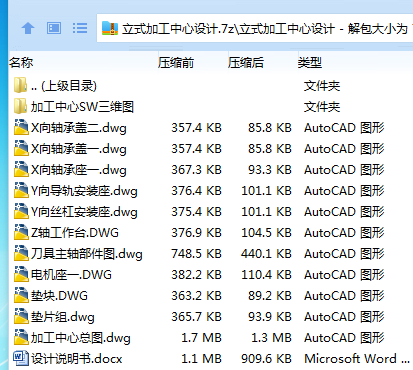Select the file 加工中心总图.dwg
Image resolution: width=413 pixels, height=370 pixels.
[81, 338]
